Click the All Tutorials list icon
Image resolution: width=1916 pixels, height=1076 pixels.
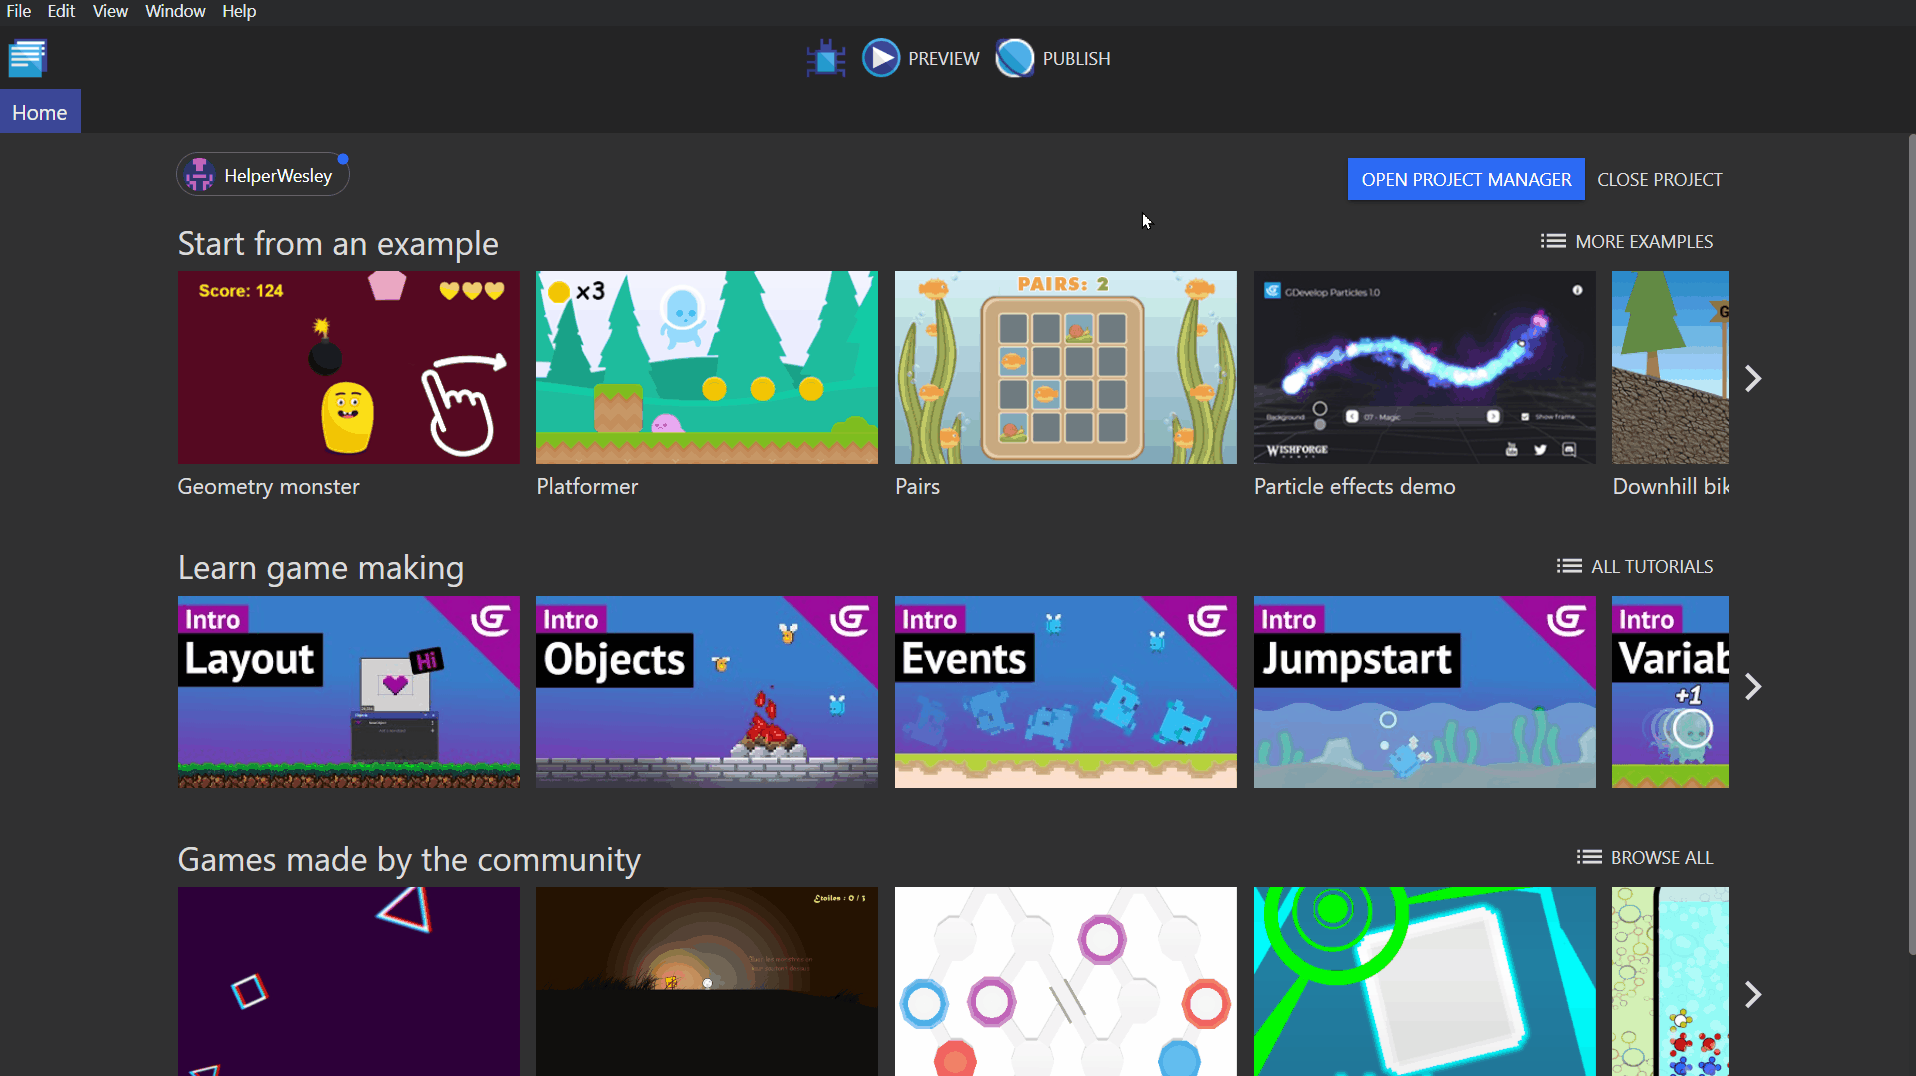1568,566
